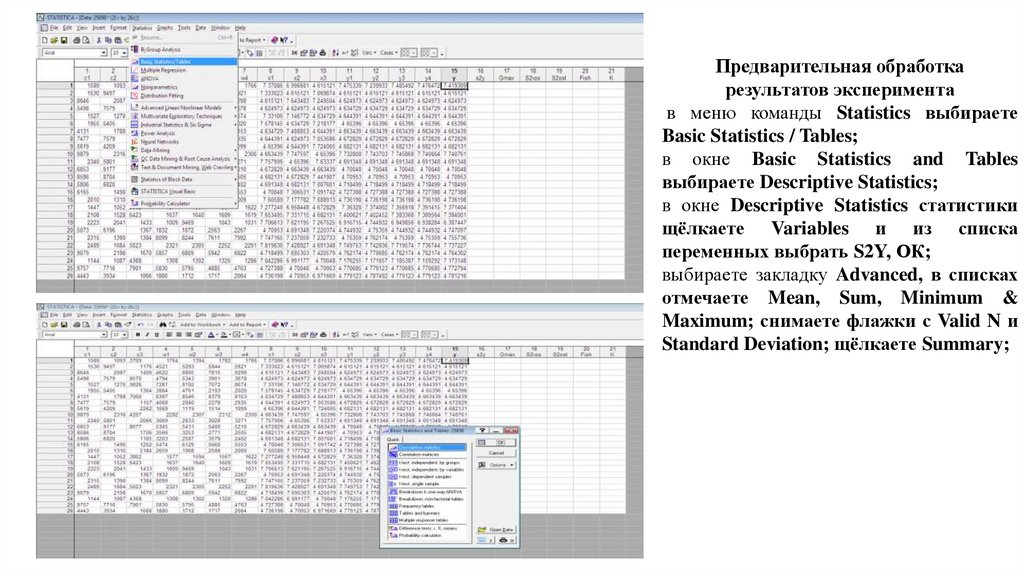Open fill color swatch in bottom window

tap(225, 334)
